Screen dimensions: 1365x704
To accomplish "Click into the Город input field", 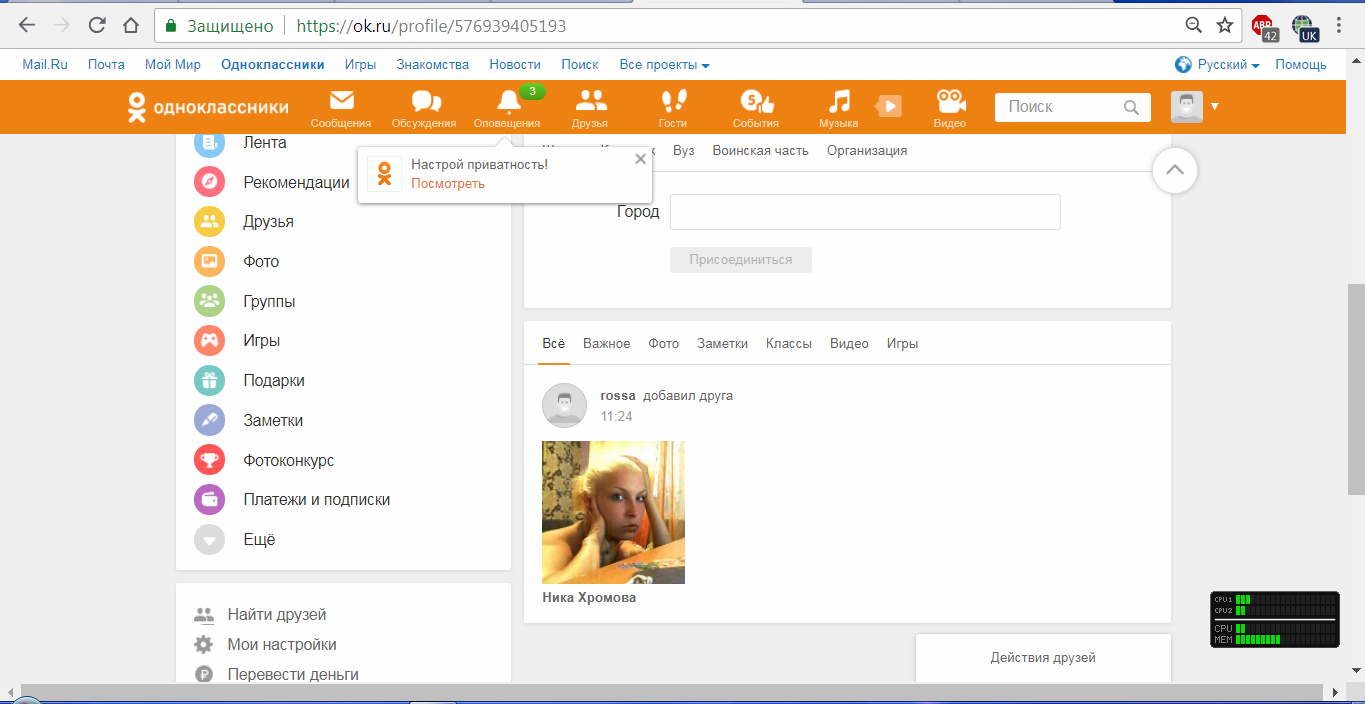I will (x=865, y=212).
